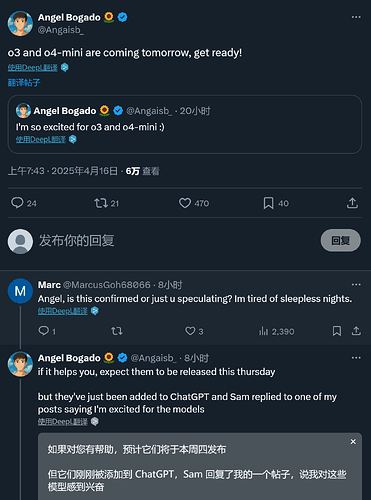Viewport: 371px width, 500px height.
Task: Click the 回复 reply button
Action: point(341,240)
